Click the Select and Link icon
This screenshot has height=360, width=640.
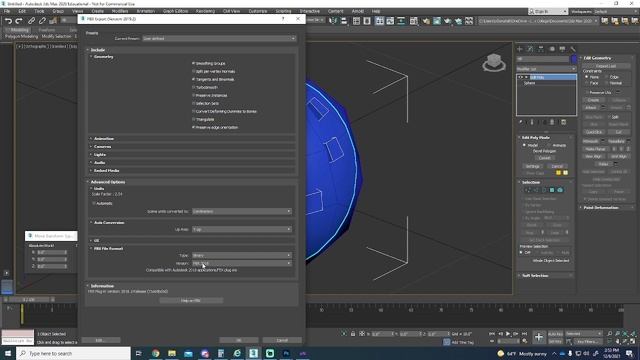[31, 20]
